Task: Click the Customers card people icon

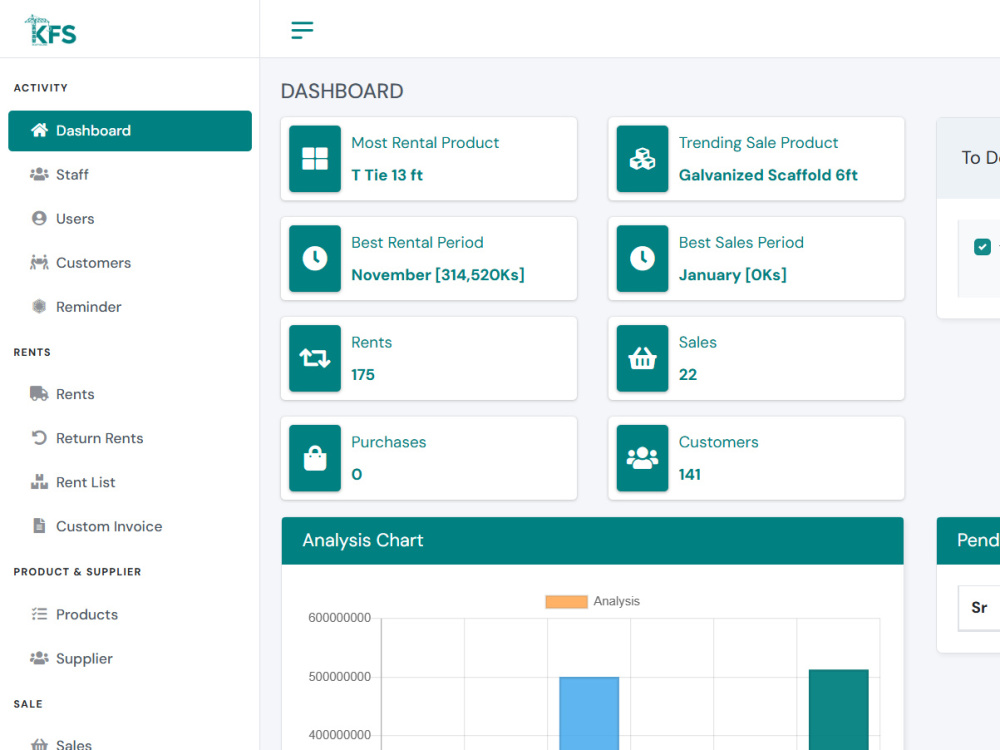Action: pos(642,458)
